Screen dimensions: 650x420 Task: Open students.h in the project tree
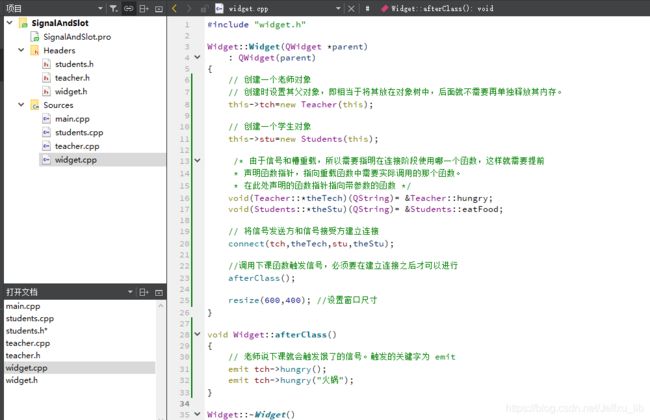tap(74, 64)
